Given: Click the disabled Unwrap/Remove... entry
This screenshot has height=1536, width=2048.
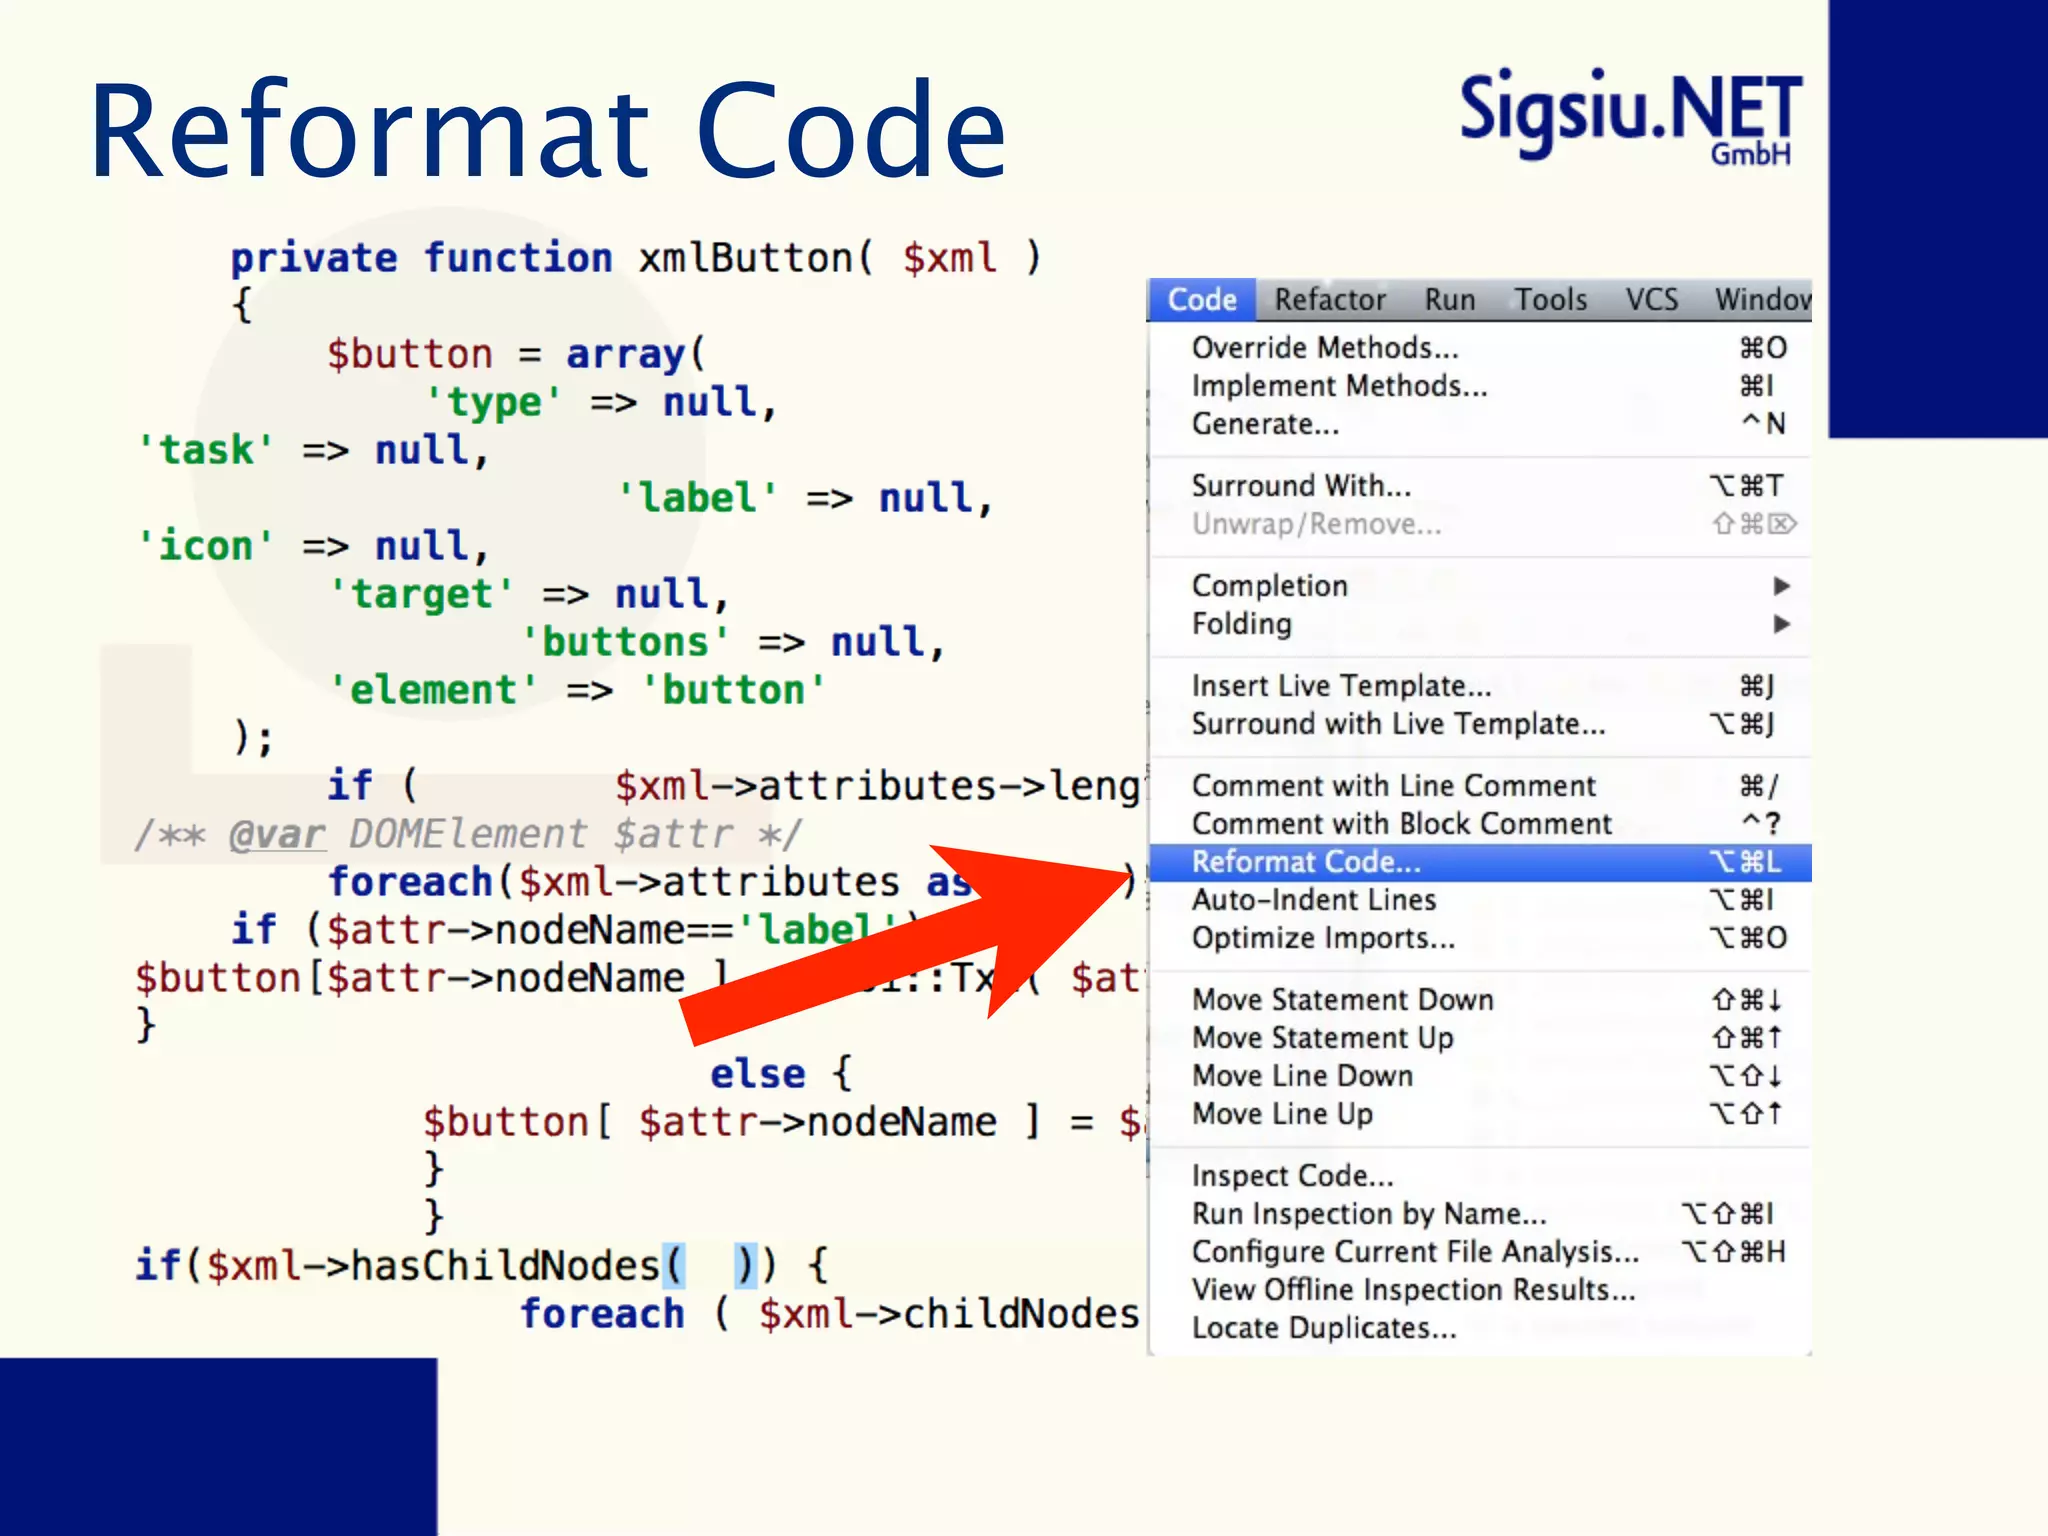Looking at the screenshot, I should (1480, 524).
